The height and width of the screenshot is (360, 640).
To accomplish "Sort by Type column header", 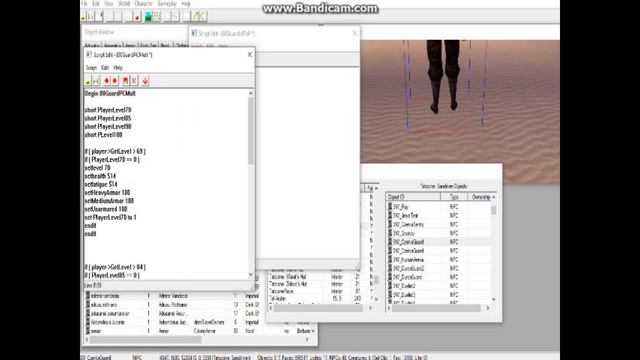I will 454,197.
